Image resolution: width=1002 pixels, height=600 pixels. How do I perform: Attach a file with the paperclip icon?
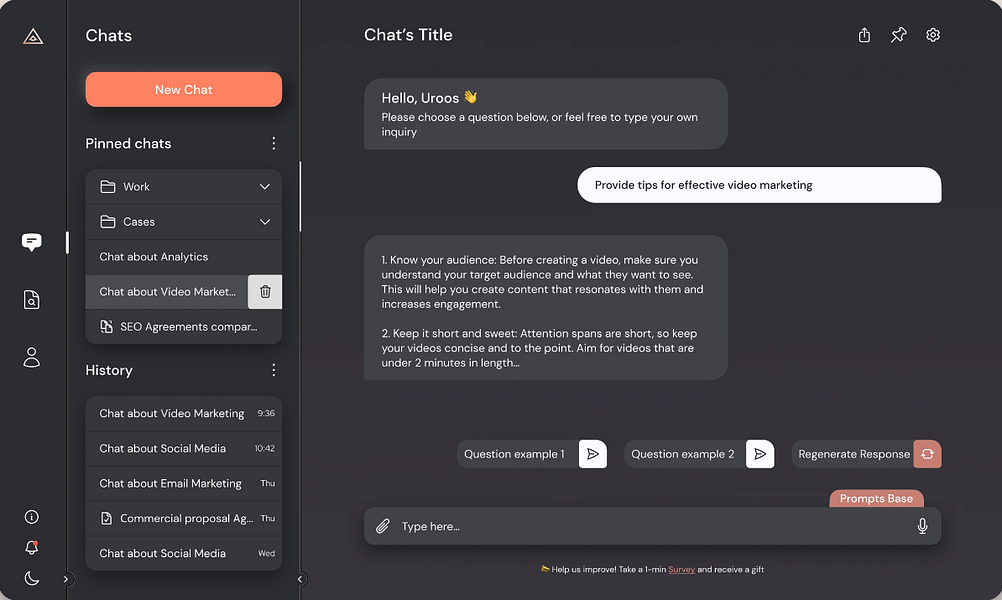383,525
